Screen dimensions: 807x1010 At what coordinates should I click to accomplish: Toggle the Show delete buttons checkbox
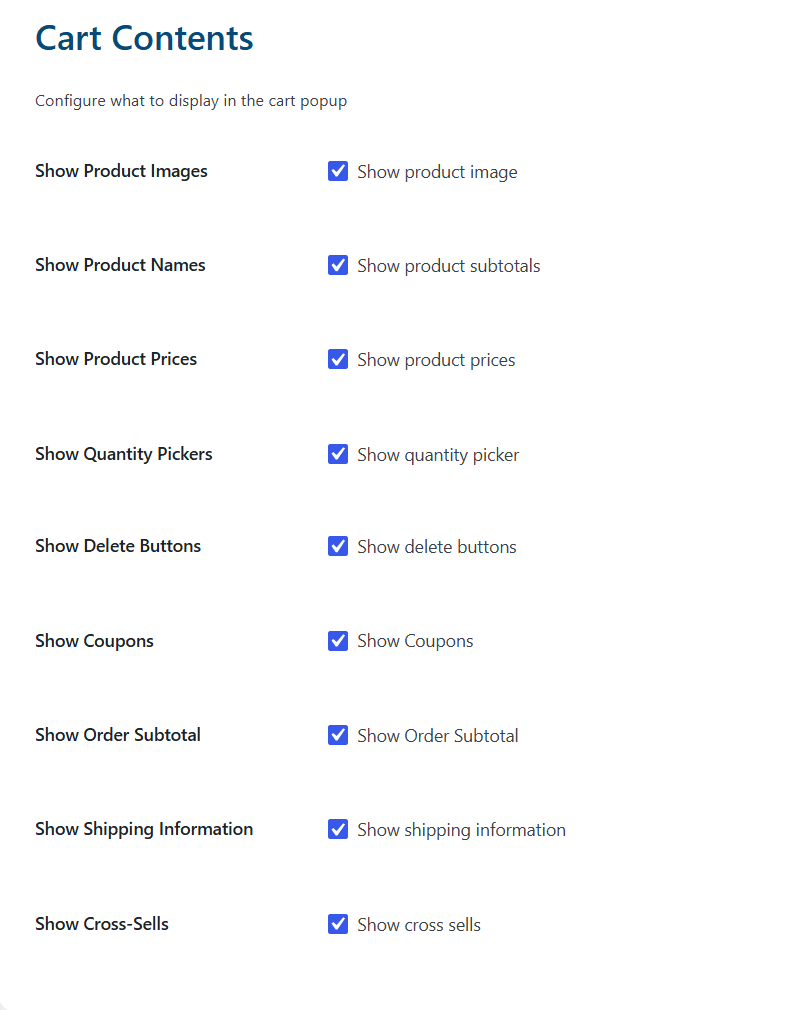[x=337, y=546]
